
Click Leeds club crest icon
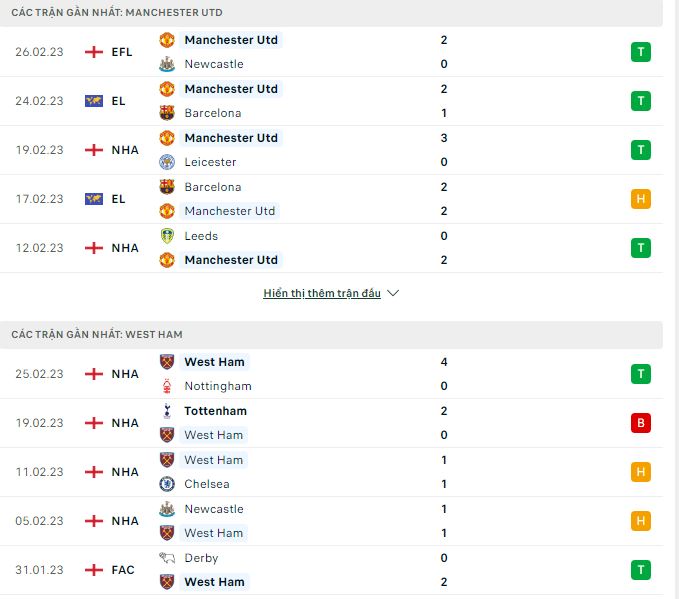167,236
